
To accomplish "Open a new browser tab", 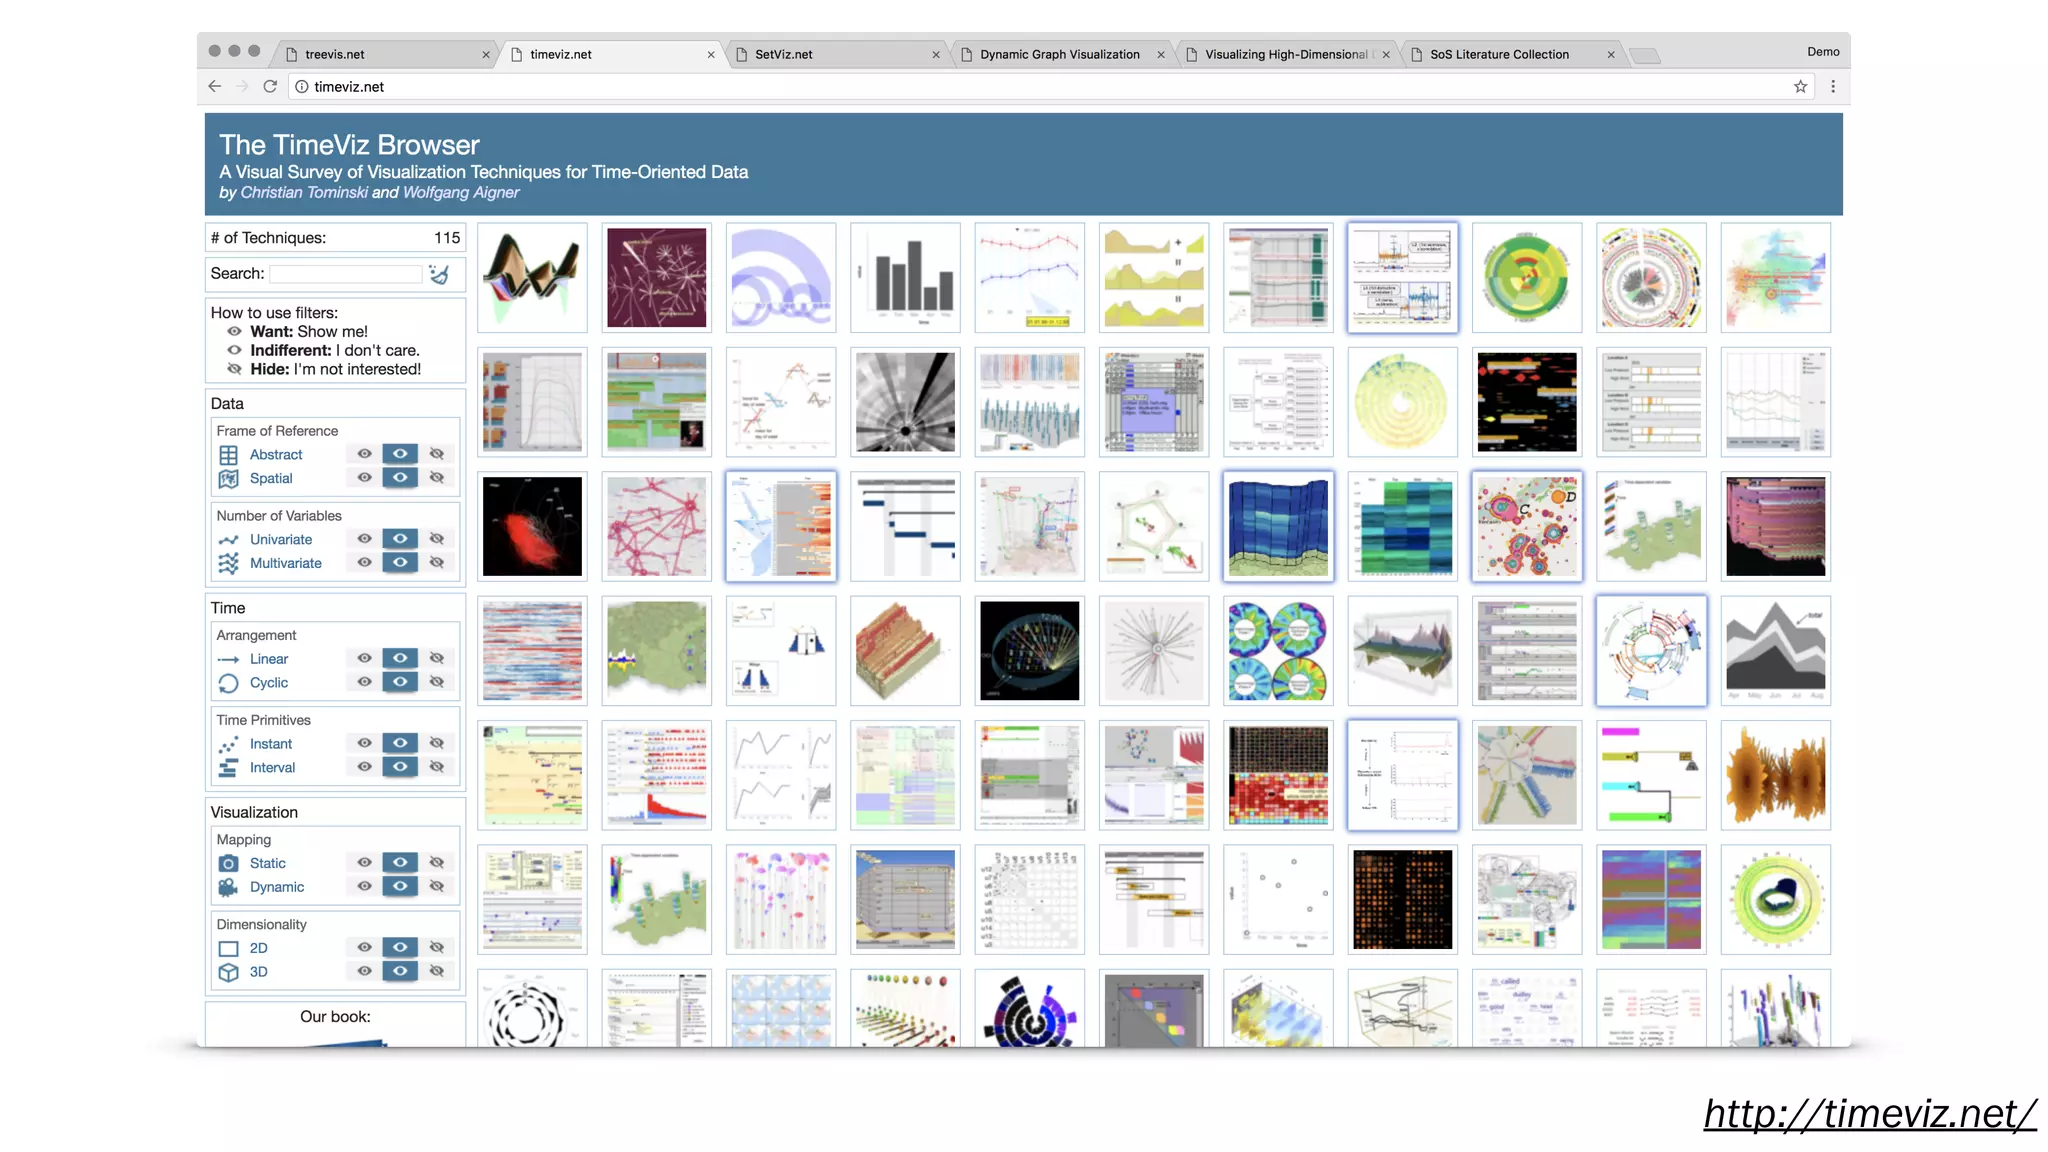I will click(x=1645, y=56).
